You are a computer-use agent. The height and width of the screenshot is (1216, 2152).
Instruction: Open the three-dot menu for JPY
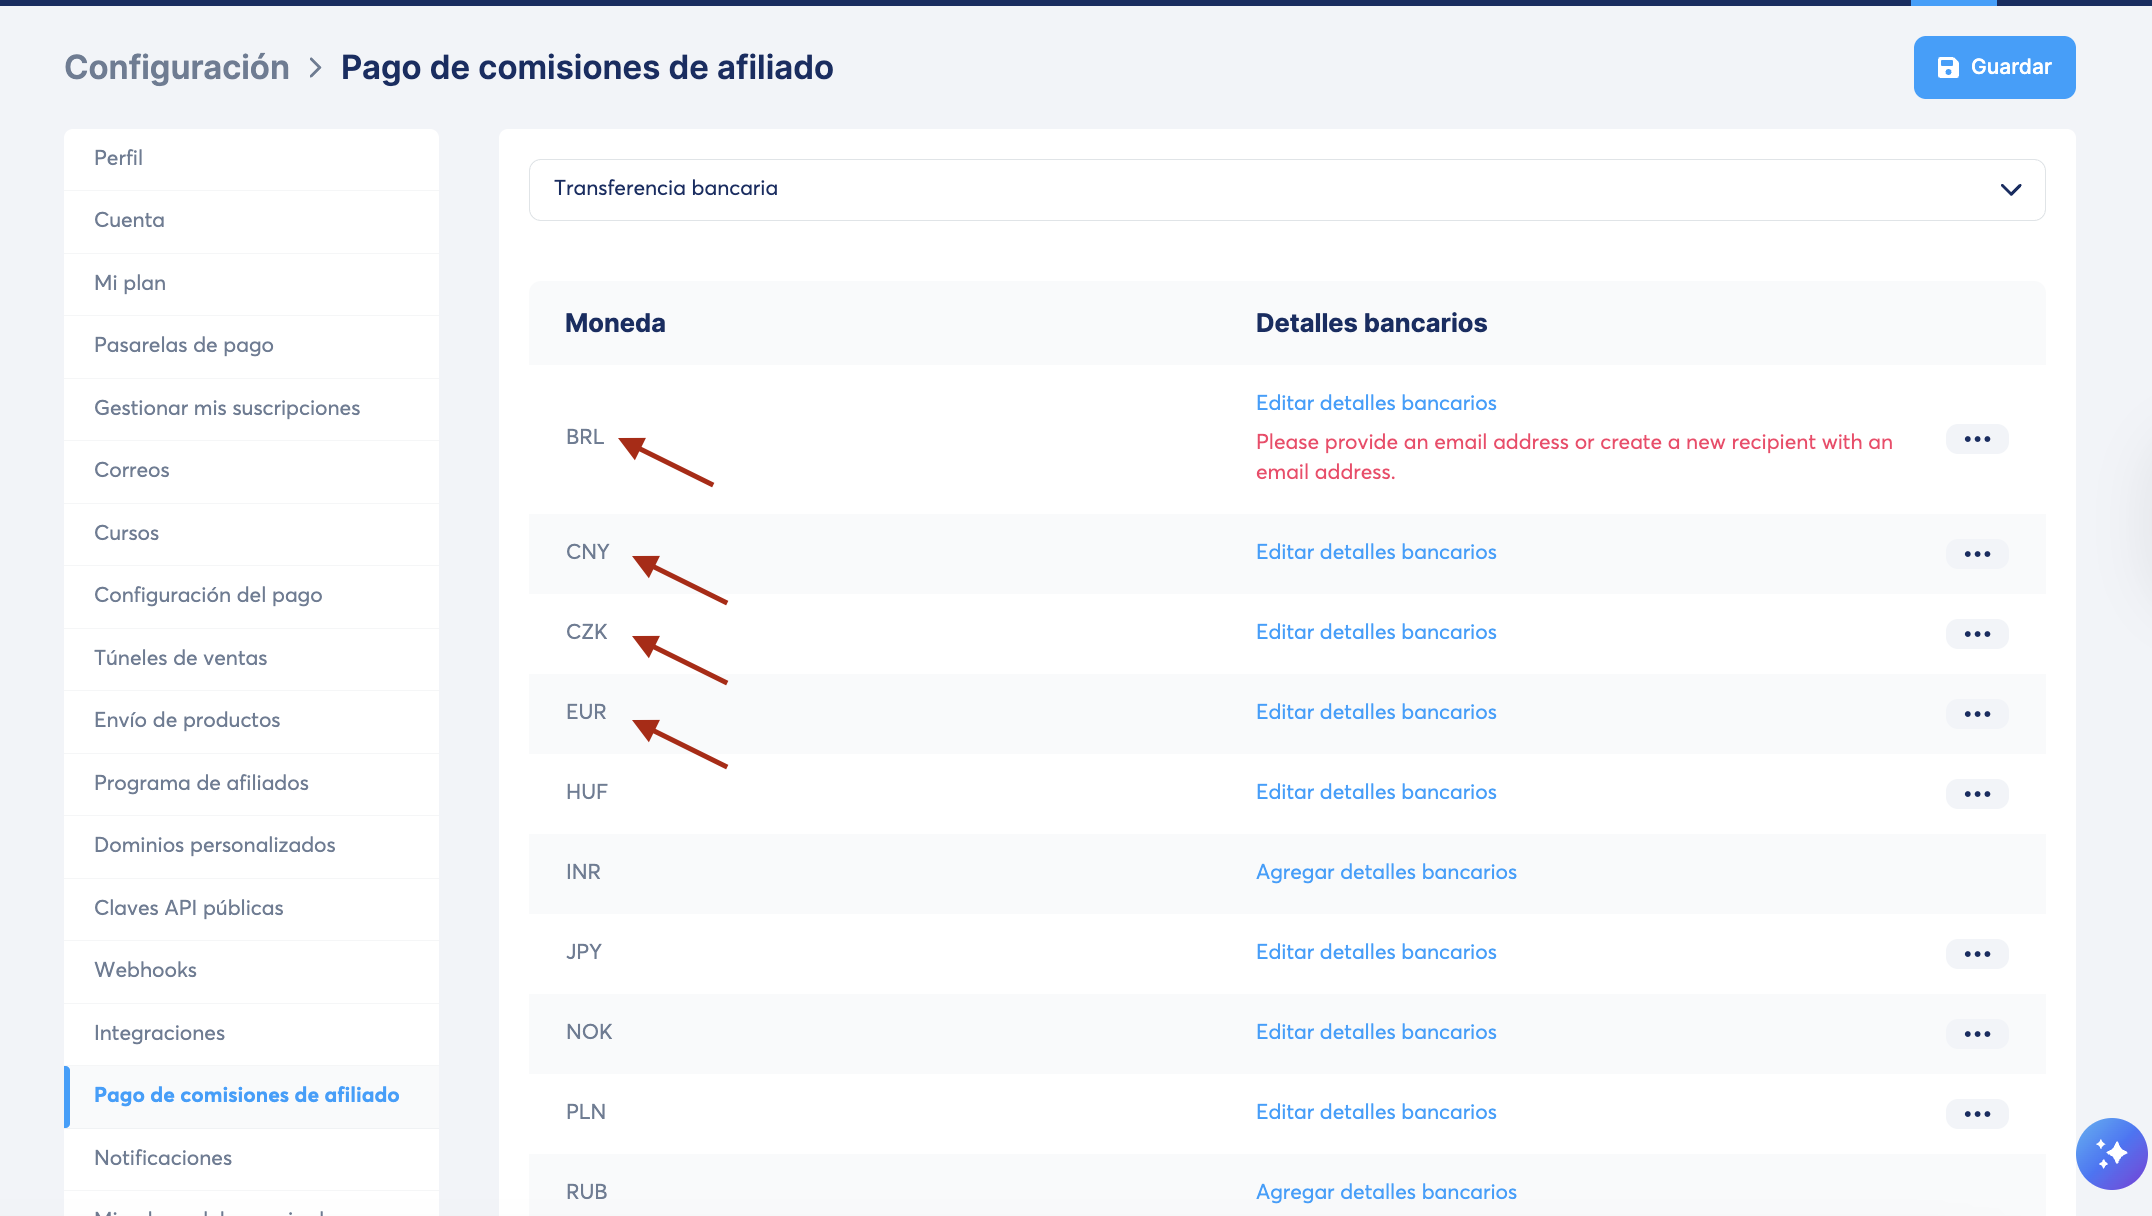click(x=1976, y=954)
